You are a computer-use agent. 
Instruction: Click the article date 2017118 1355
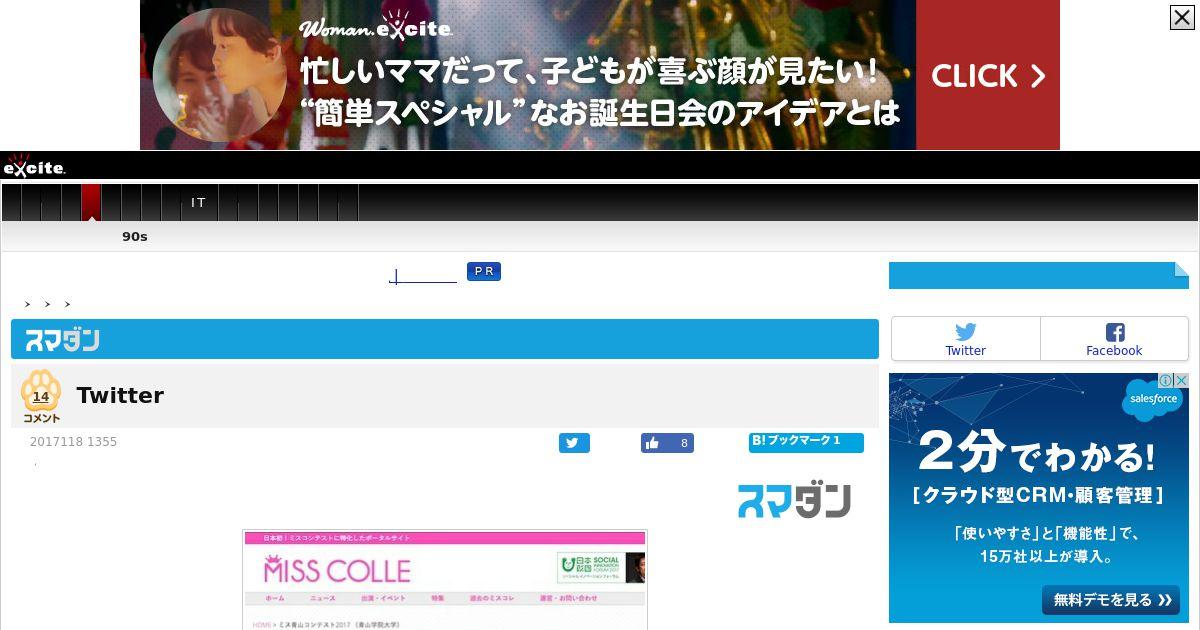[73, 442]
